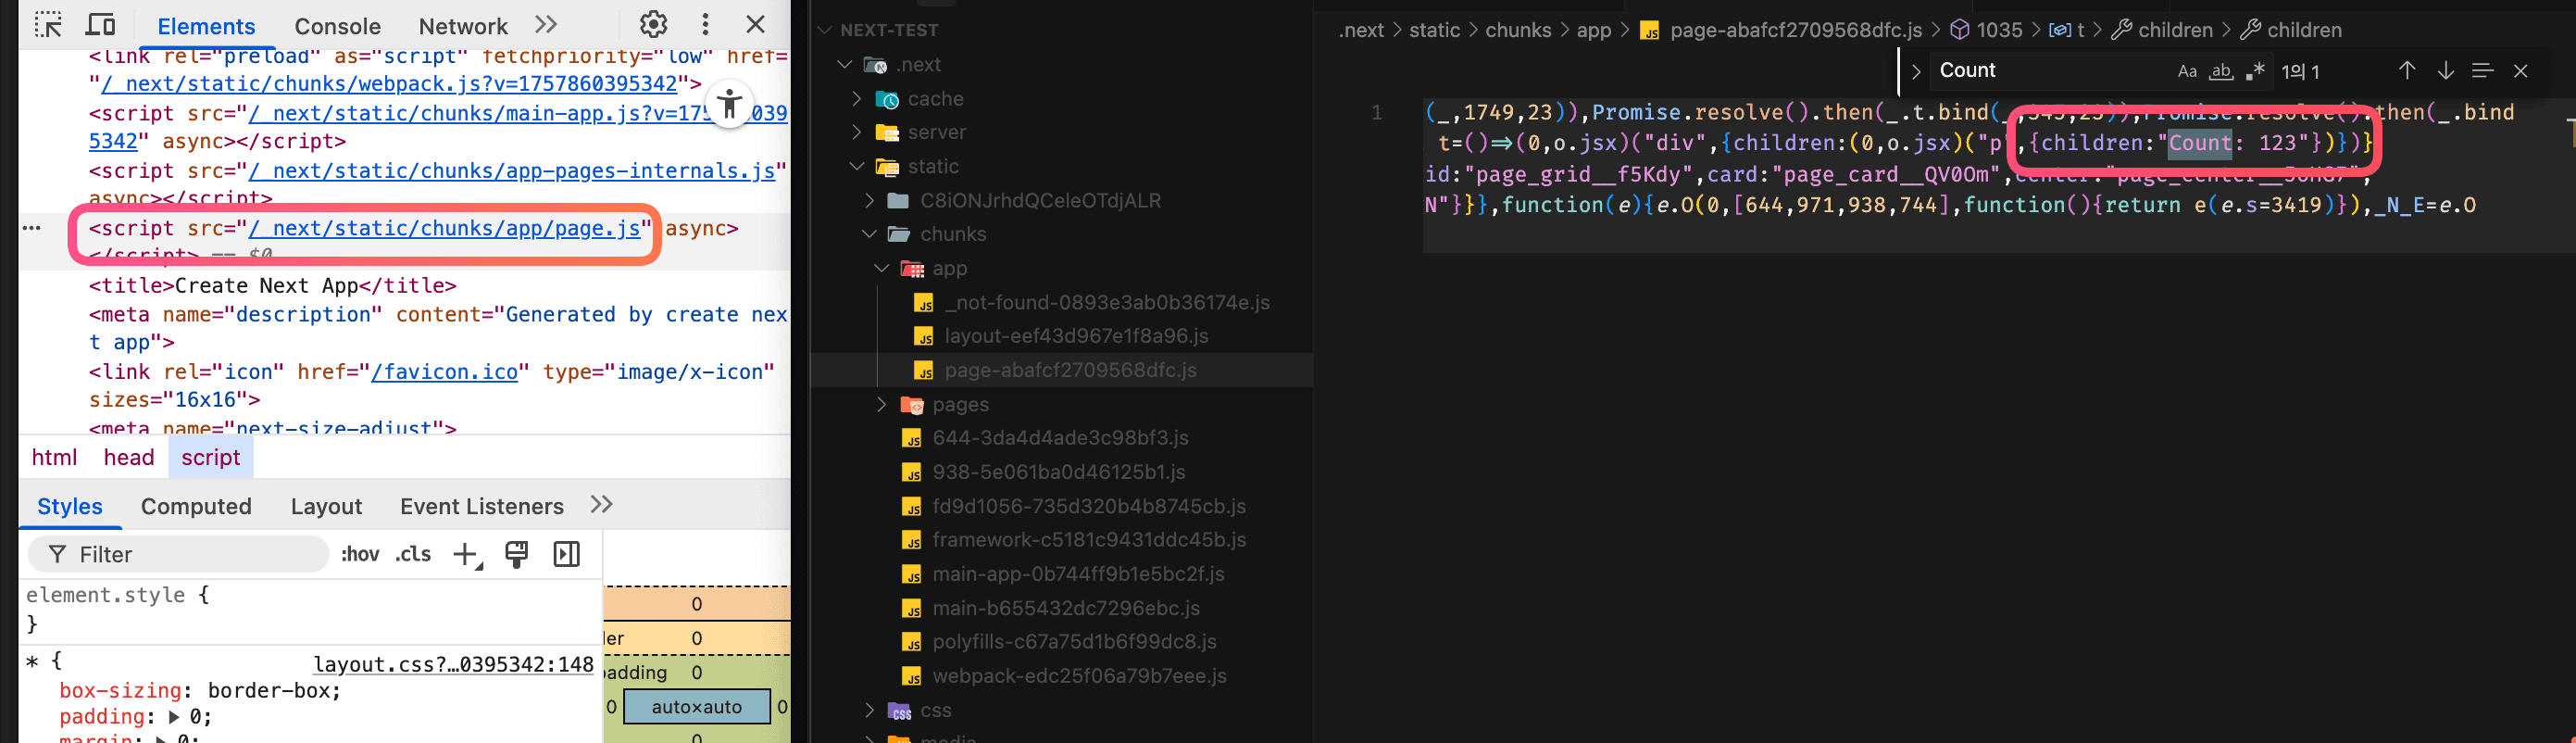This screenshot has height=743, width=2576.
Task: Go to previous match in find widget
Action: [2406, 71]
